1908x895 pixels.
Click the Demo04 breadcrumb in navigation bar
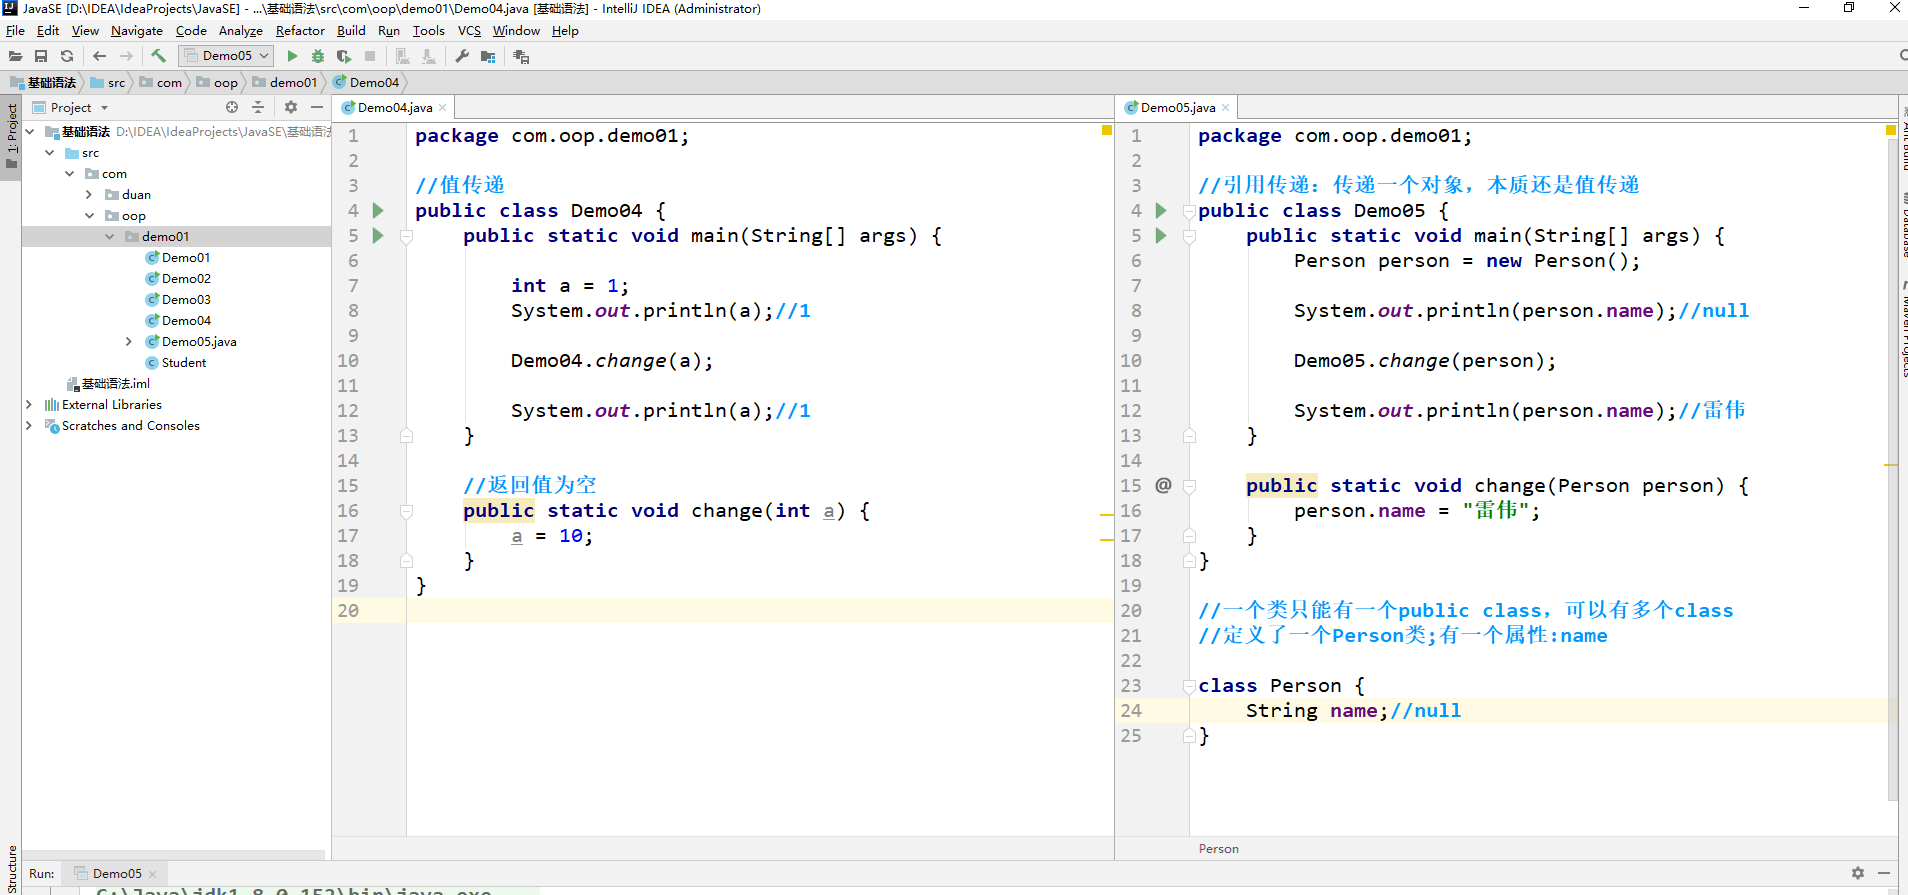click(366, 82)
